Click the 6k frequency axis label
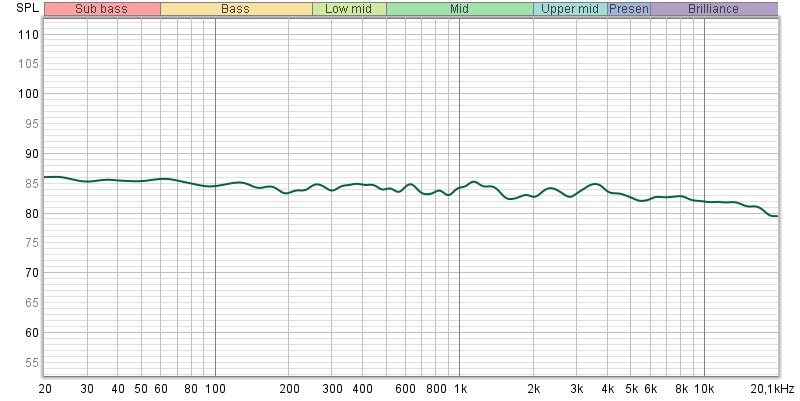800x401 pixels. [x=651, y=389]
